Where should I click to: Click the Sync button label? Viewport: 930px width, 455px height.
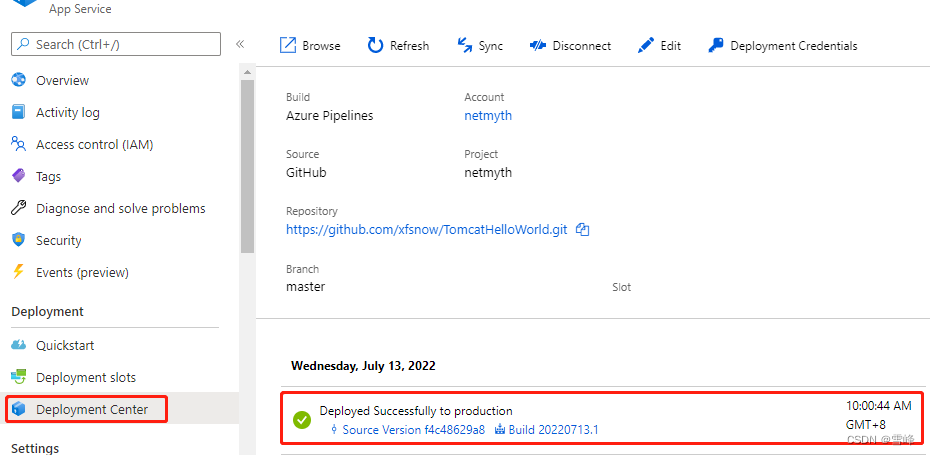[491, 46]
